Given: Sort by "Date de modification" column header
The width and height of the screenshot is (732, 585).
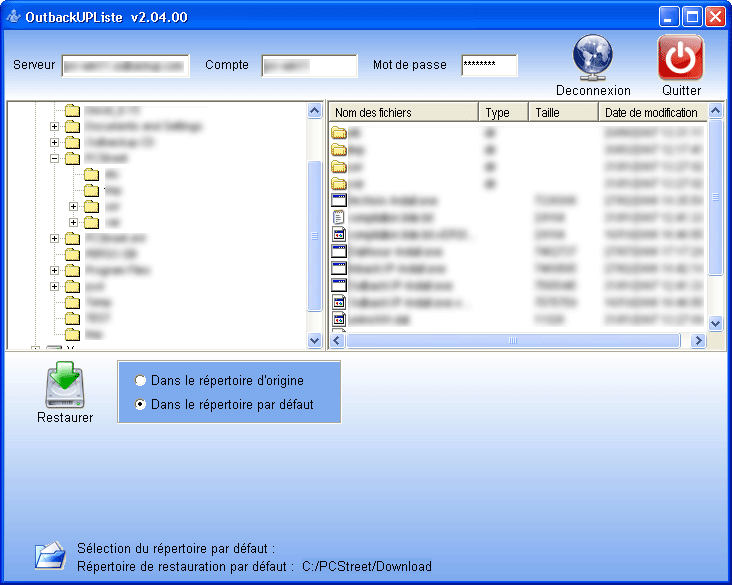Looking at the screenshot, I should (652, 113).
